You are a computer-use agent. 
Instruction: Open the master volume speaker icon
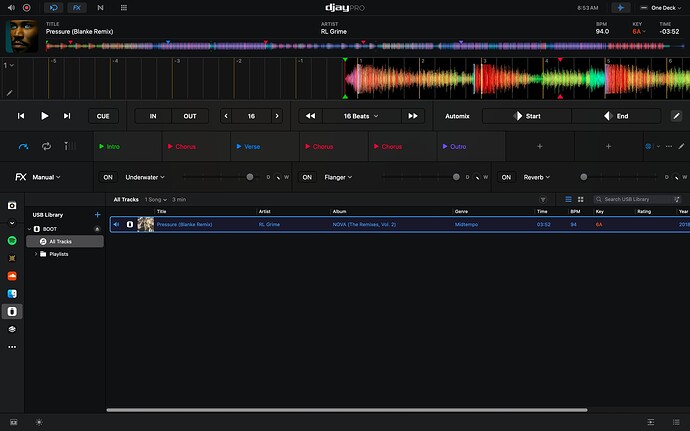(x=11, y=7)
